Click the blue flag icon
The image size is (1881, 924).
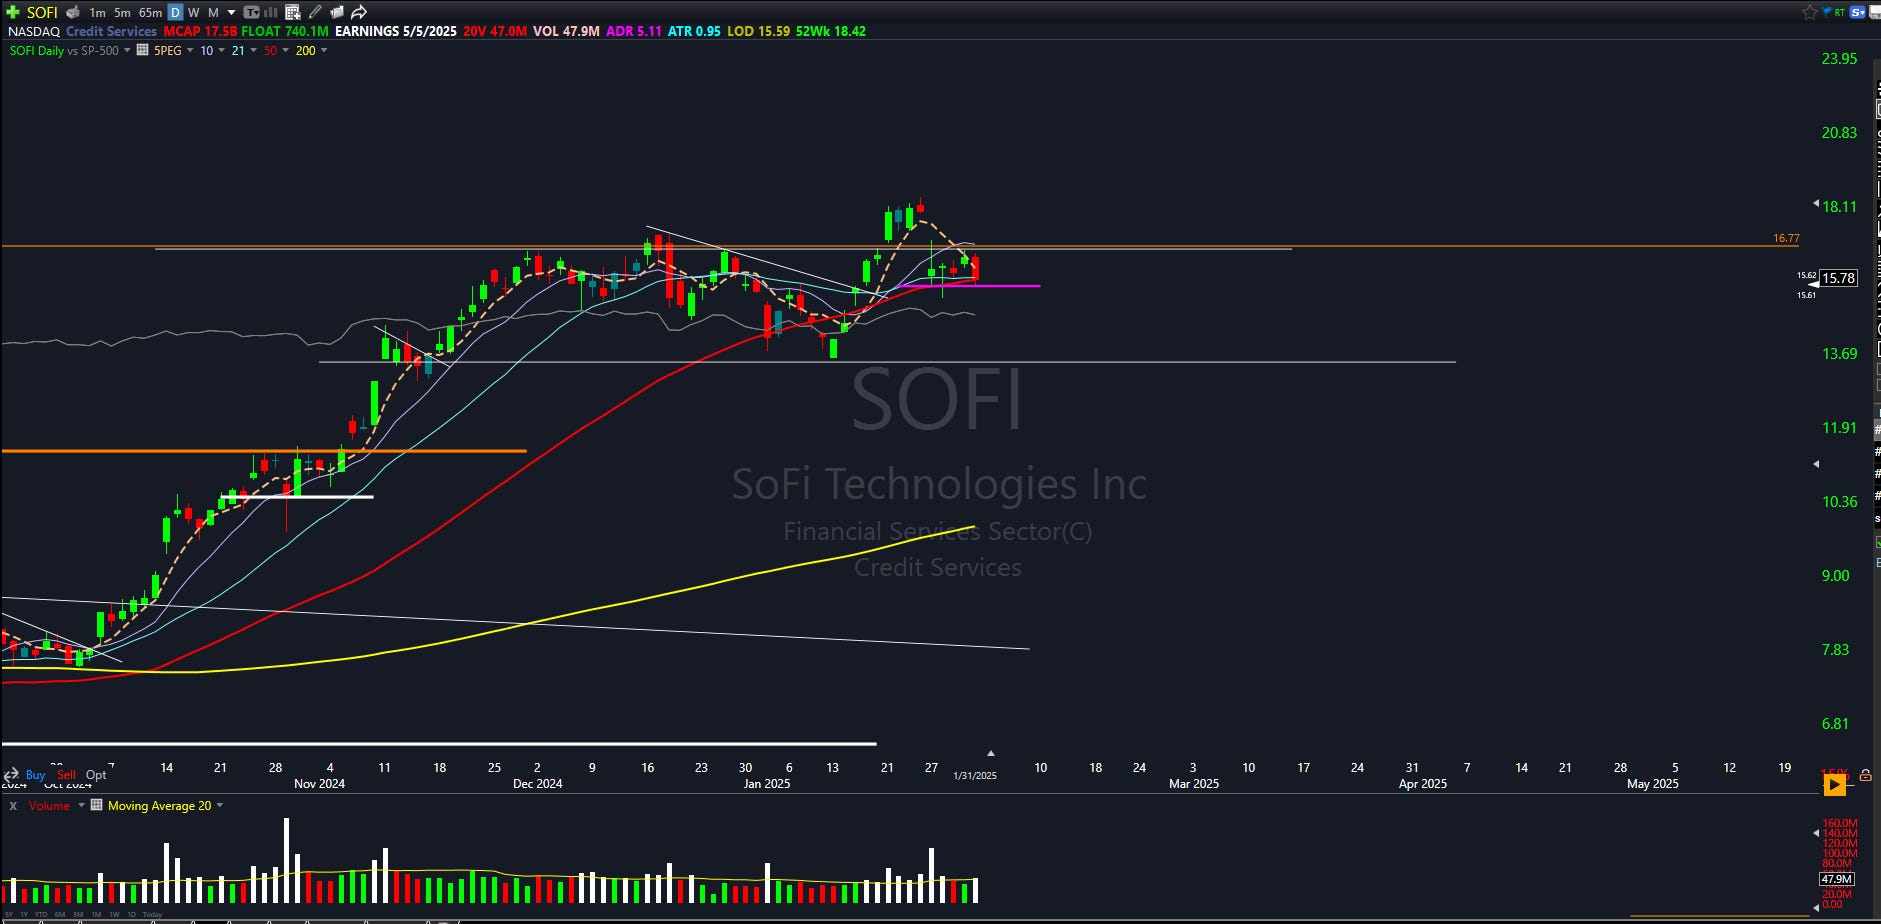click(x=1827, y=12)
